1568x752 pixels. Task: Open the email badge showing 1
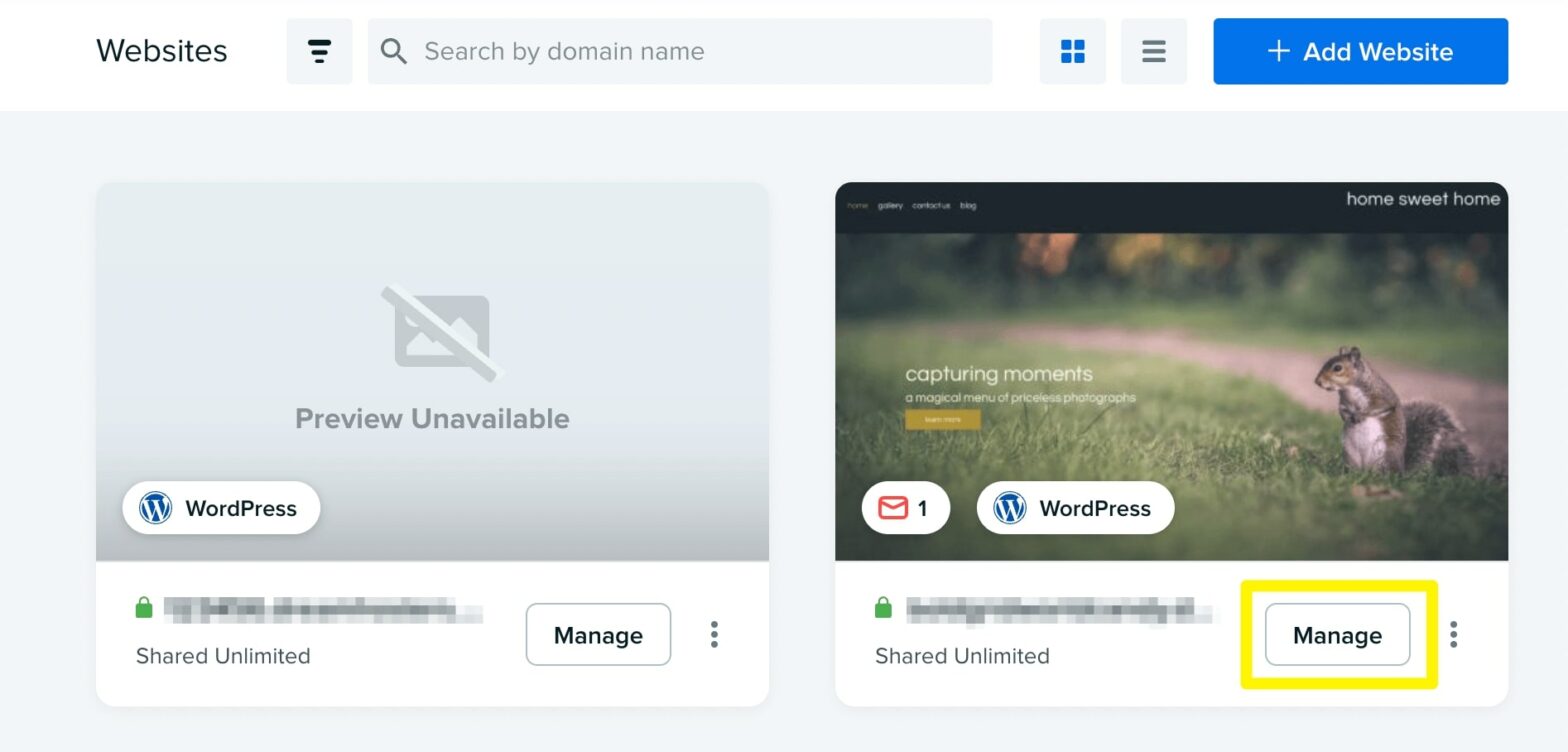tap(905, 508)
